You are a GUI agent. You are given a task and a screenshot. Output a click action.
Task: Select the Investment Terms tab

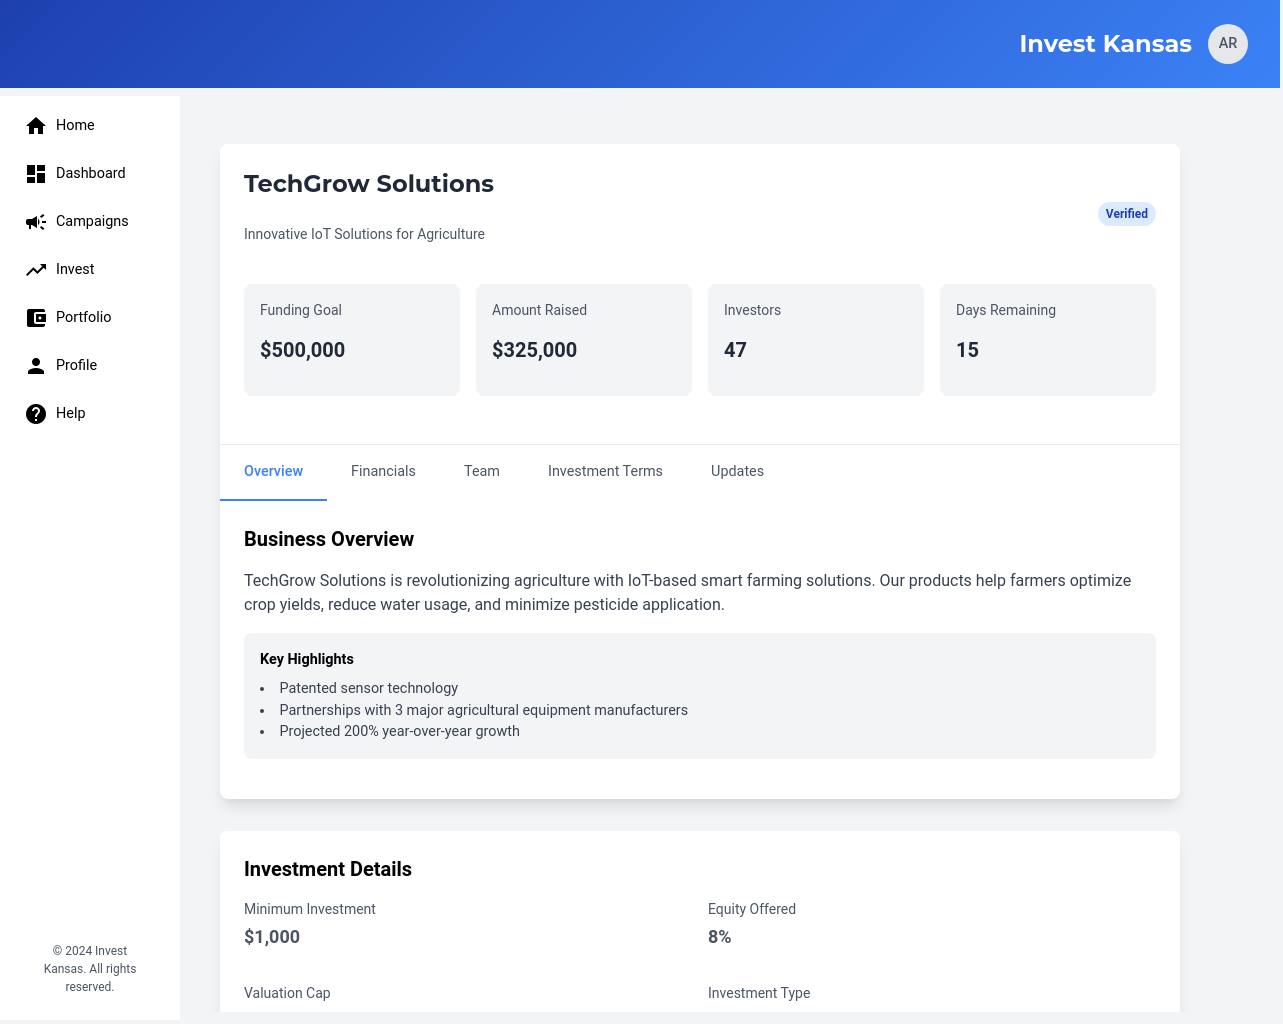[x=605, y=471]
